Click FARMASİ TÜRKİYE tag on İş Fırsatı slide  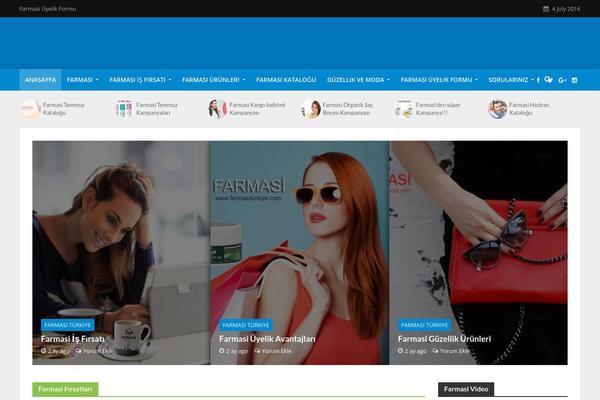67,325
